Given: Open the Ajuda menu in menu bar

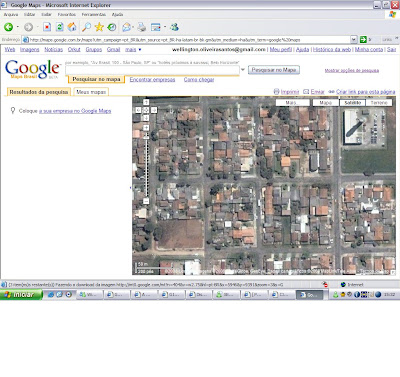Looking at the screenshot, I should (x=117, y=15).
